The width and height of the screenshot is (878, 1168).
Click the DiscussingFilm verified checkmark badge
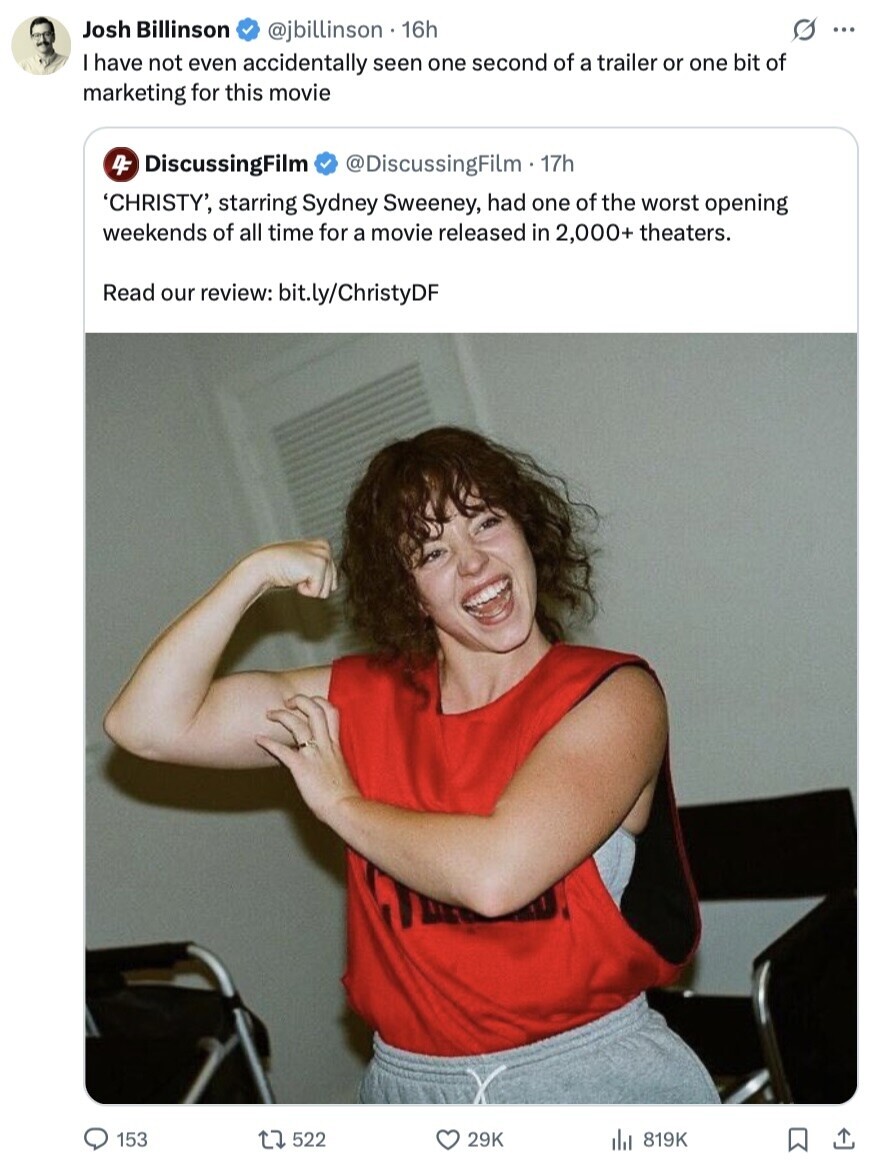pyautogui.click(x=325, y=164)
